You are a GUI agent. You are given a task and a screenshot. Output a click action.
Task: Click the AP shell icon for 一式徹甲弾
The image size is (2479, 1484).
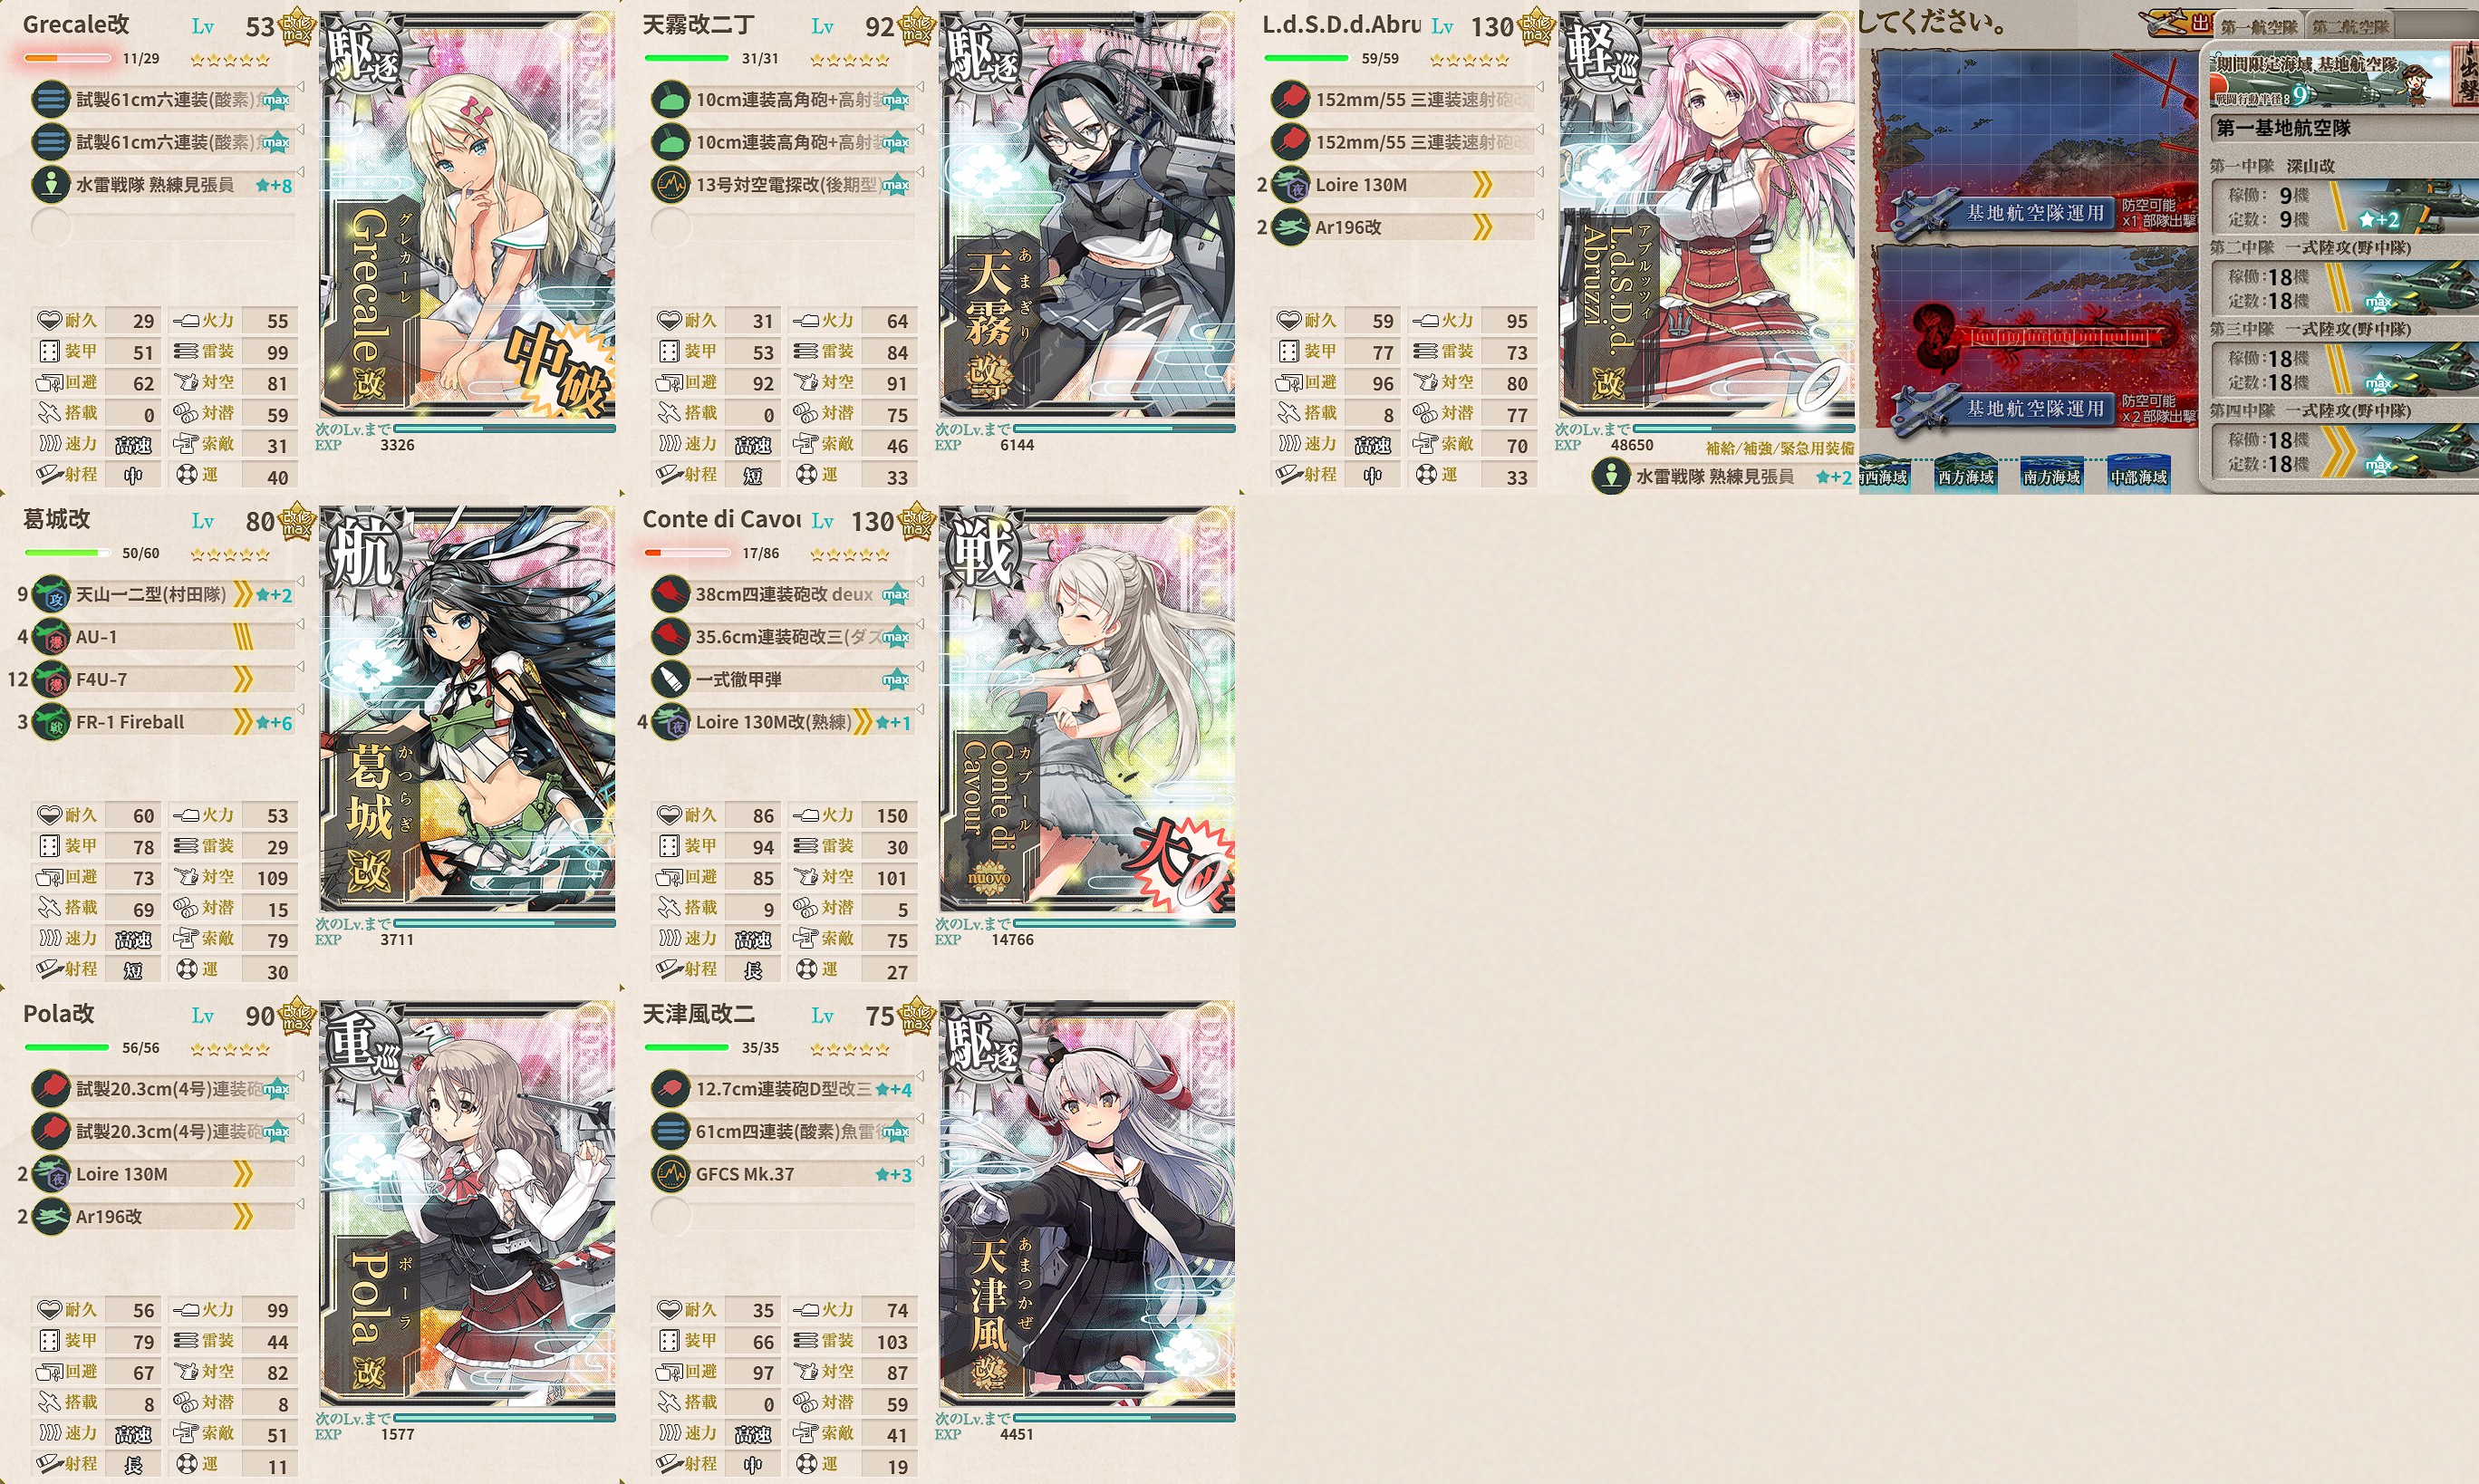(670, 680)
